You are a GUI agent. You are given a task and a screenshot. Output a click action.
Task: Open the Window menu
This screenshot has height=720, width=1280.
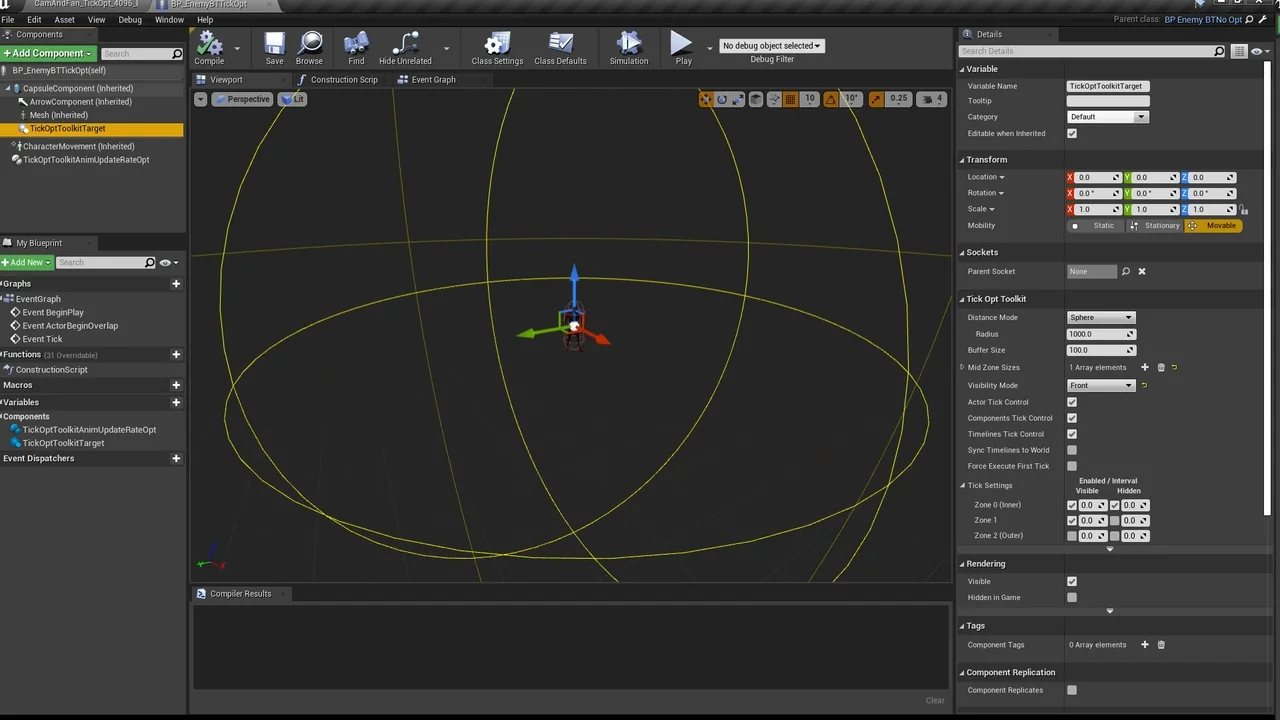tap(169, 20)
